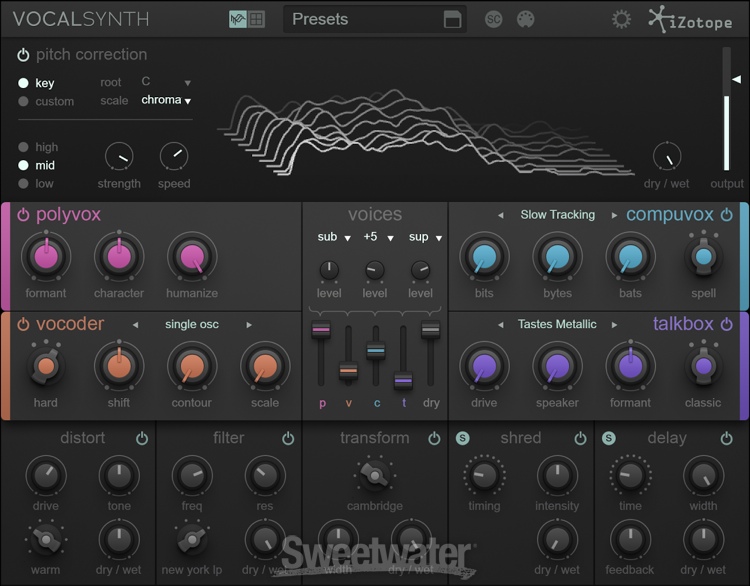Toggle the shred effect power button
This screenshot has height=586, width=750.
(x=580, y=438)
